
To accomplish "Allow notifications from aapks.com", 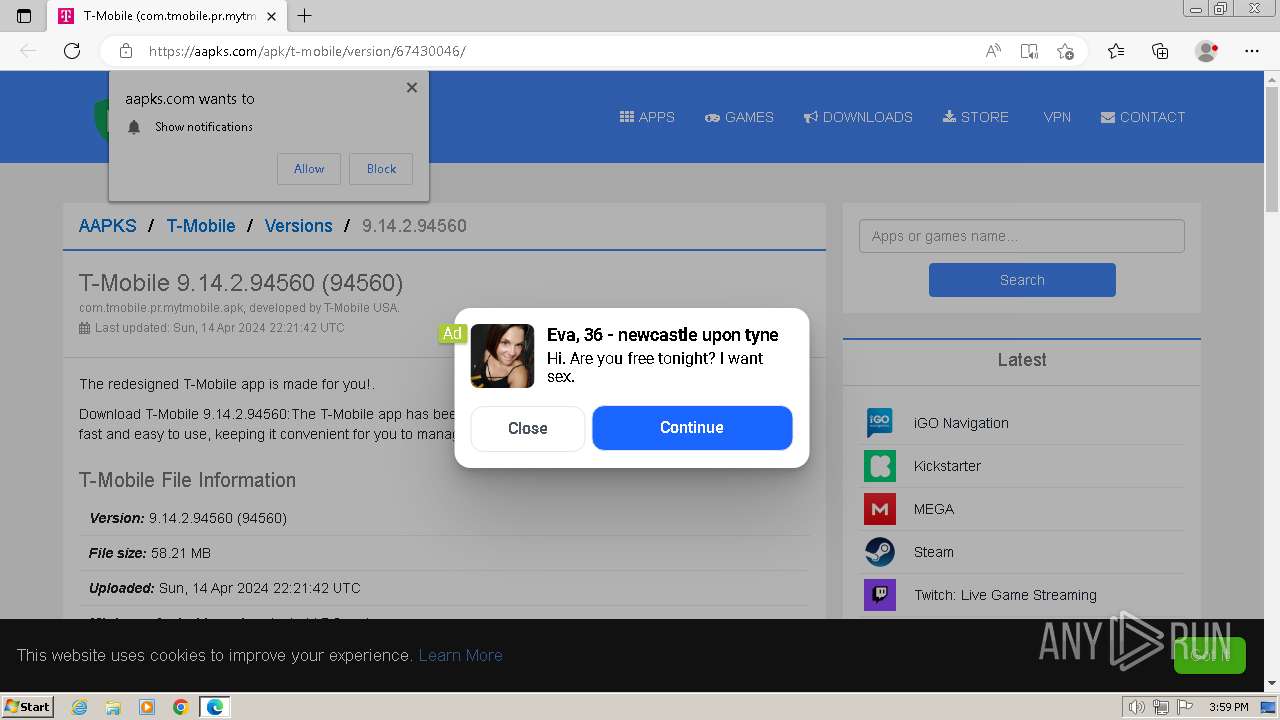I will (x=309, y=169).
